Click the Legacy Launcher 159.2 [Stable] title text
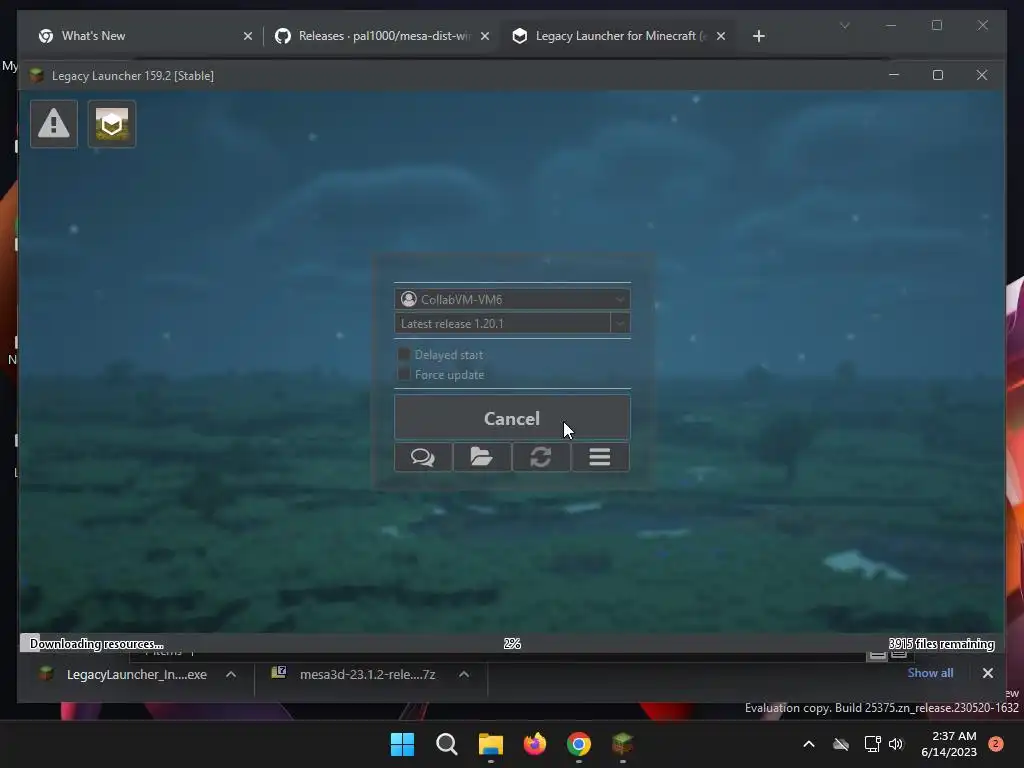The height and width of the screenshot is (768, 1024). coord(133,76)
